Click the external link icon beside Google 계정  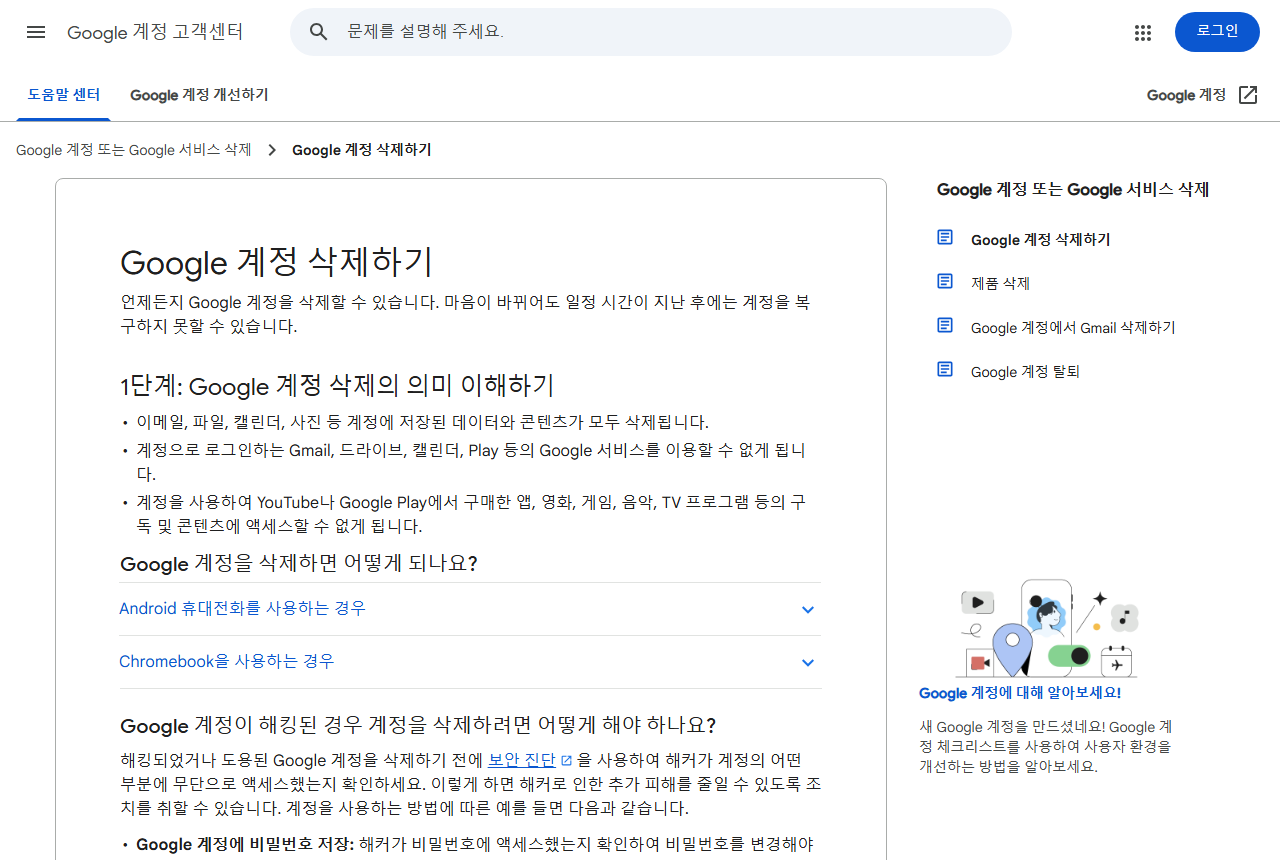1248,95
